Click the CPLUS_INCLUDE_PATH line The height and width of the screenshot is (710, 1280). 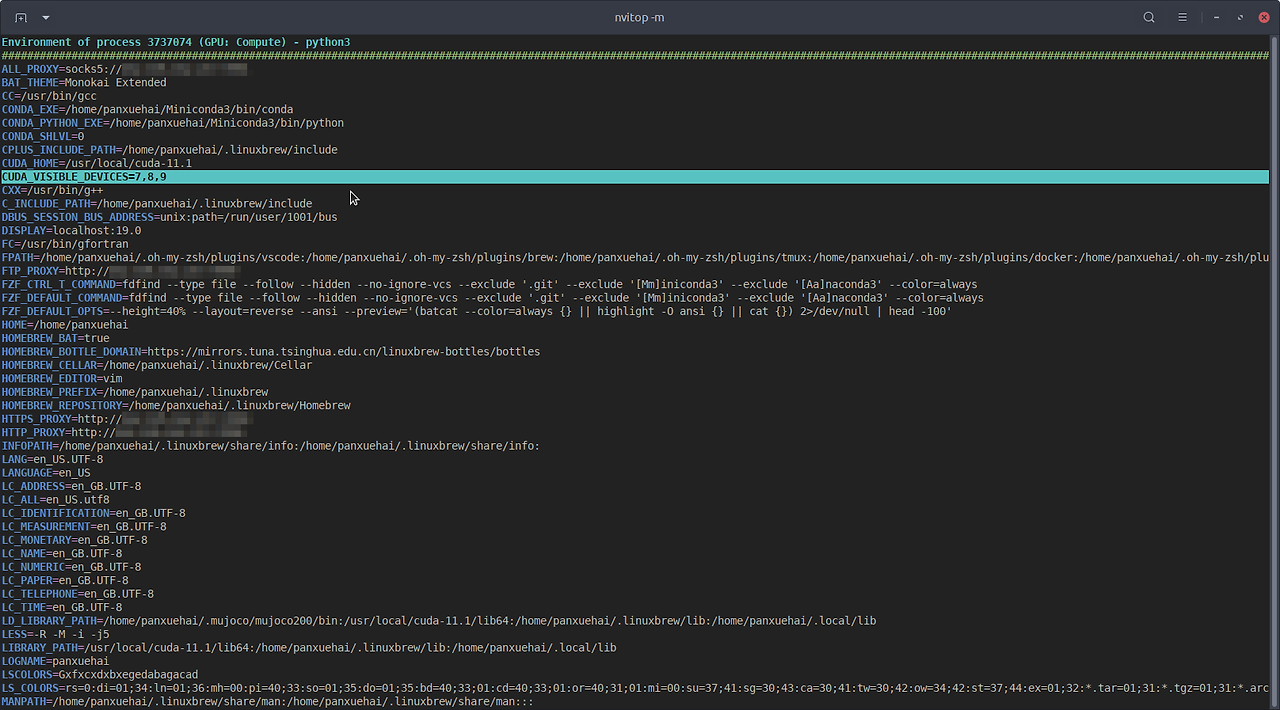pos(169,150)
